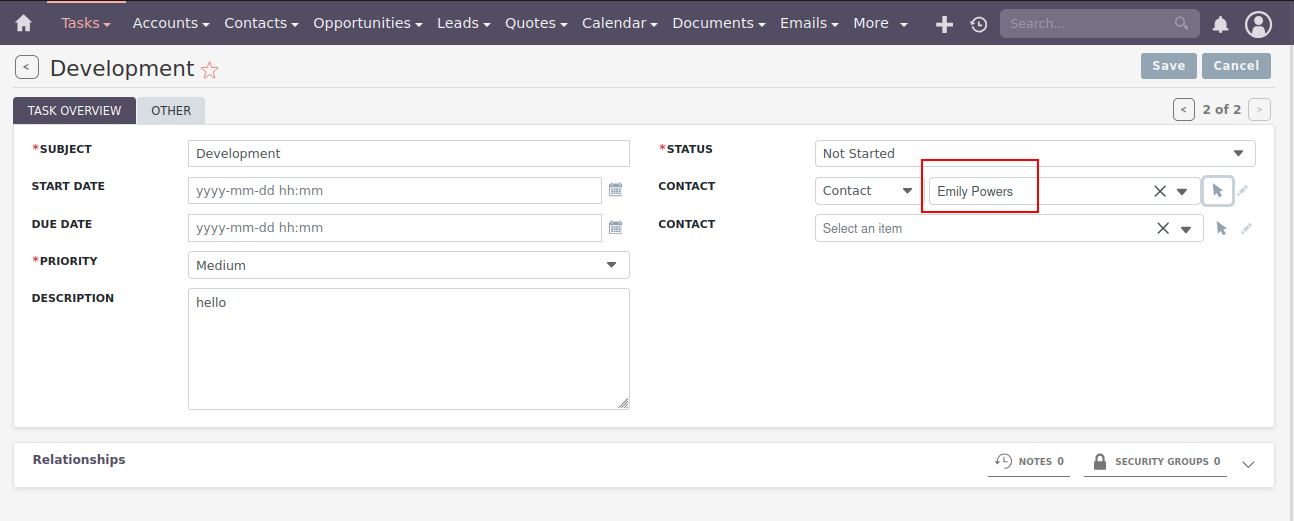Switch to the Other tab
Screen dimensions: 1294x521
pos(171,111)
